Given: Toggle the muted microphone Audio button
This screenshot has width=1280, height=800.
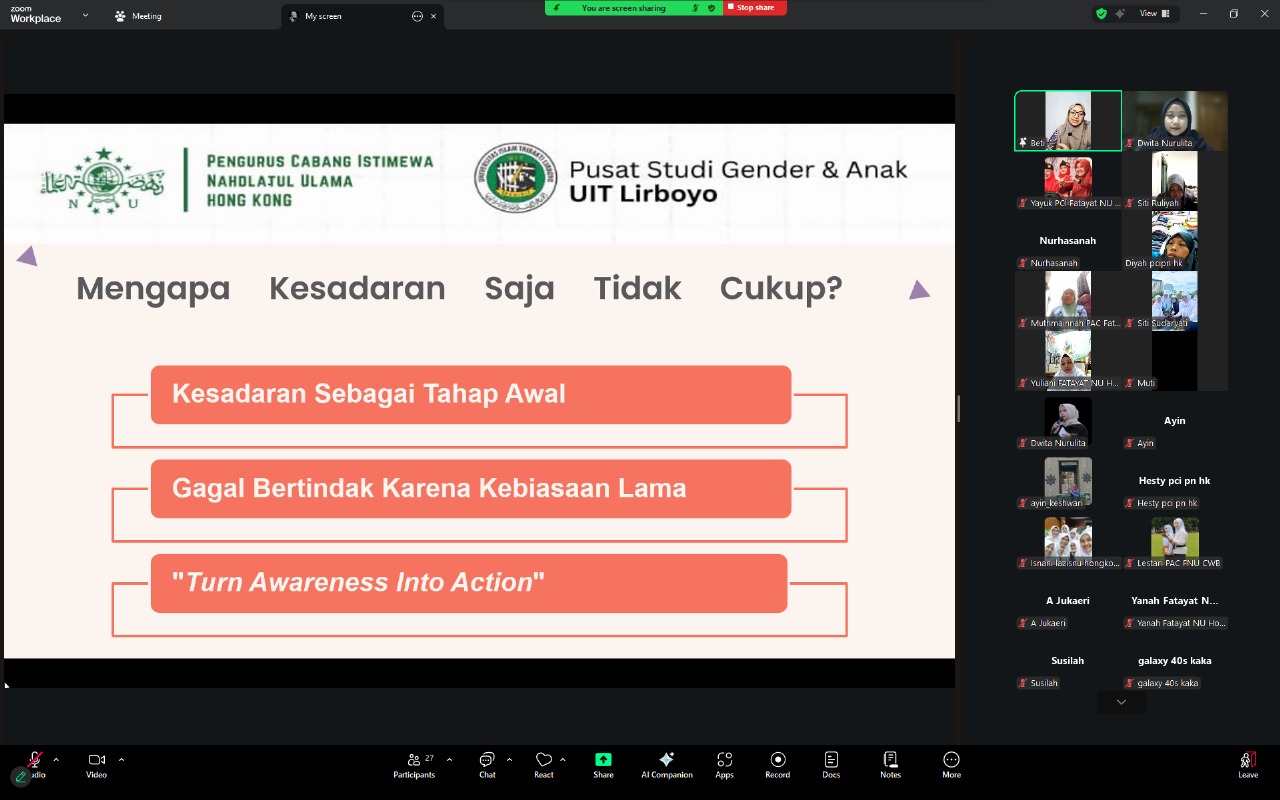Looking at the screenshot, I should tap(35, 761).
